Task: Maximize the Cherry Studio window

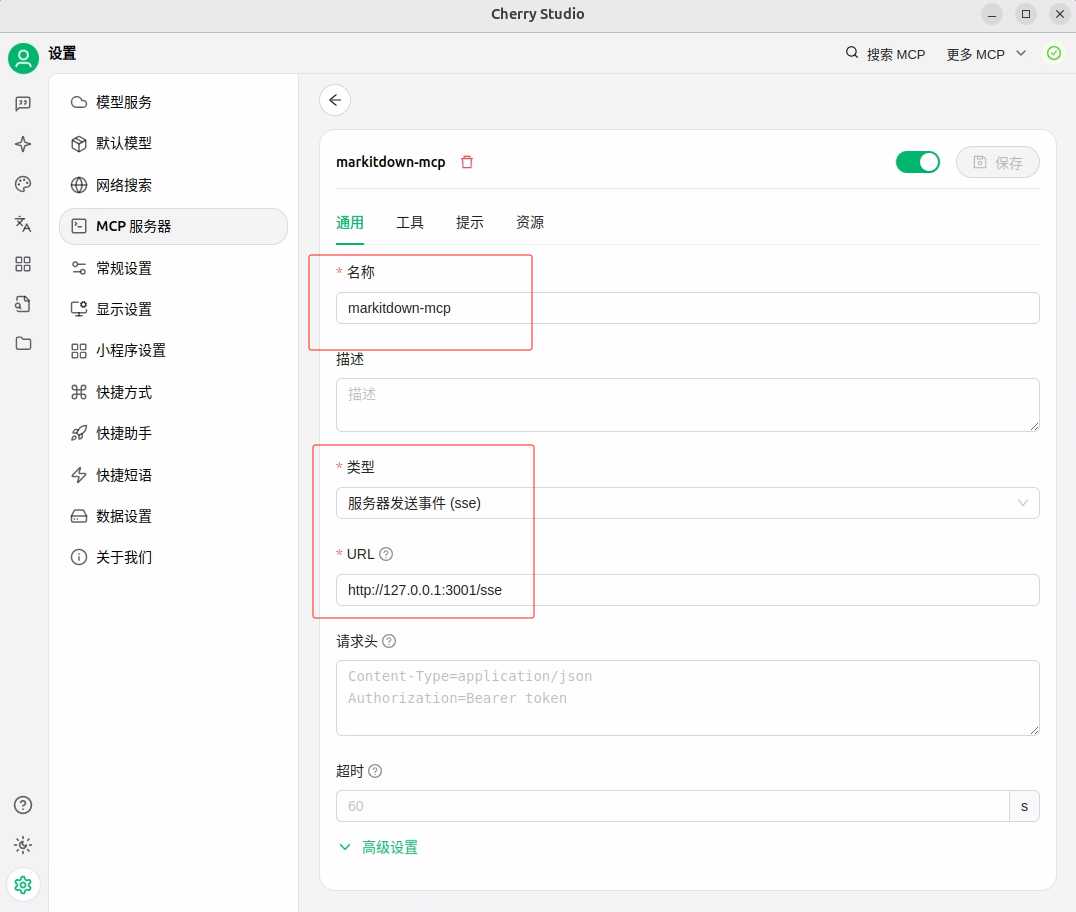Action: pyautogui.click(x=1026, y=14)
